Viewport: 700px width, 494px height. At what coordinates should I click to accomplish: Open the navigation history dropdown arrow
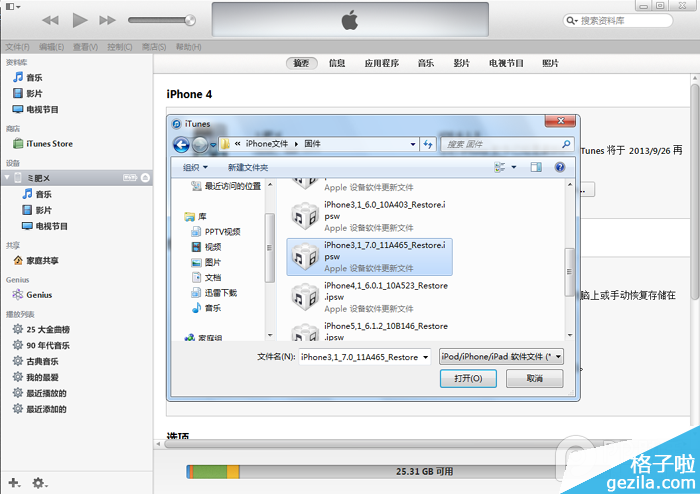coord(213,145)
